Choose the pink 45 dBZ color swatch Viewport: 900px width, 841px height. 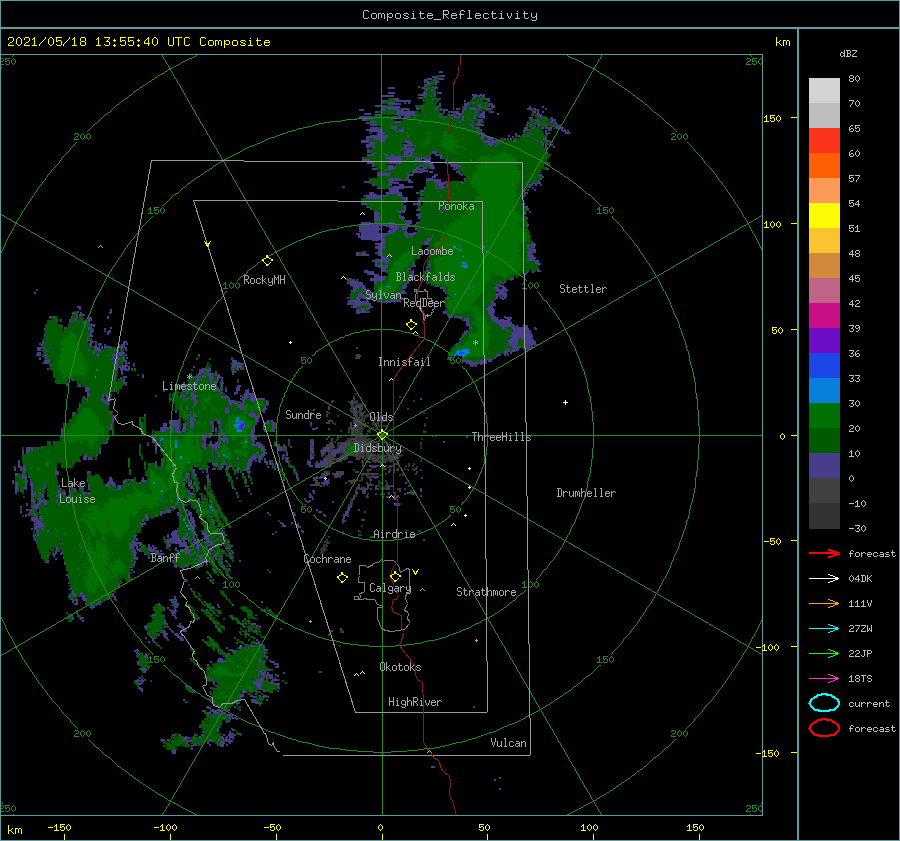pos(824,290)
